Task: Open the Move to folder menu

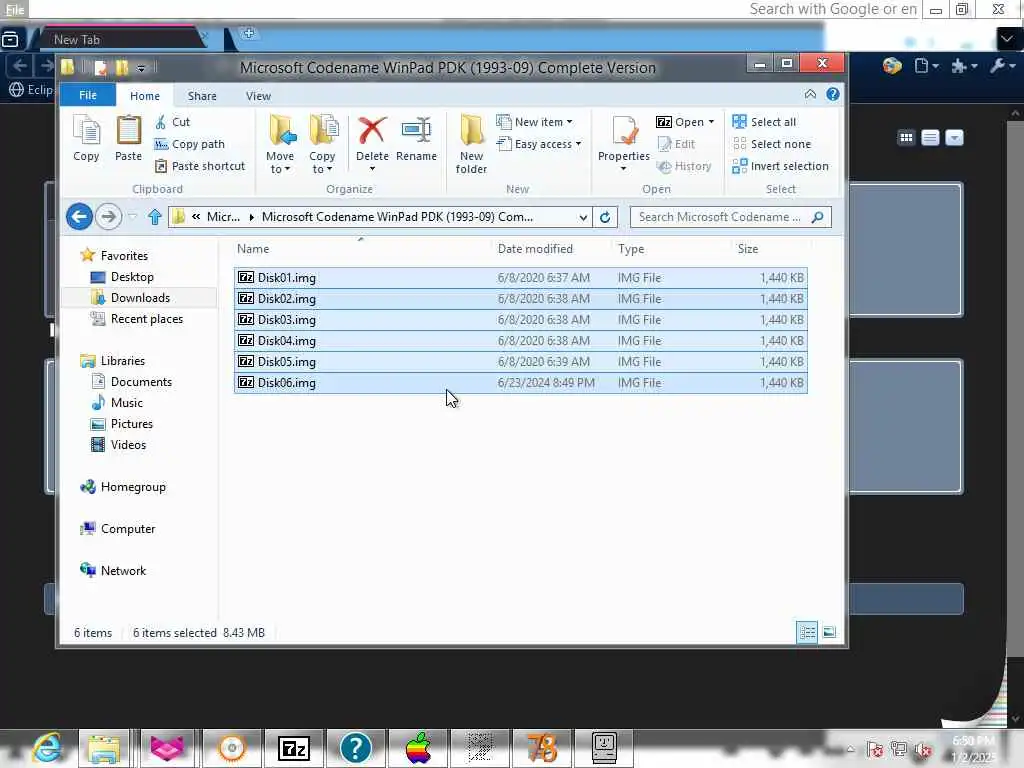Action: tap(280, 144)
